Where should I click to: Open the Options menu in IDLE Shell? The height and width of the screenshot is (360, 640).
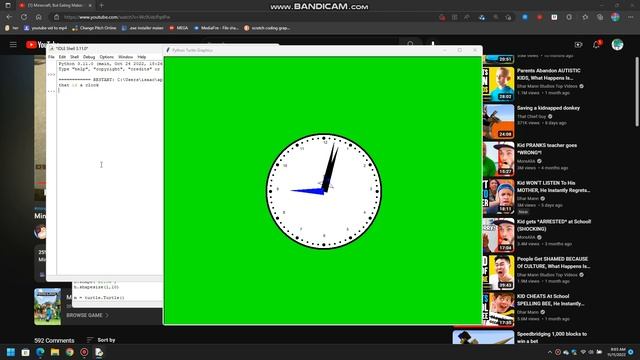[x=107, y=57]
